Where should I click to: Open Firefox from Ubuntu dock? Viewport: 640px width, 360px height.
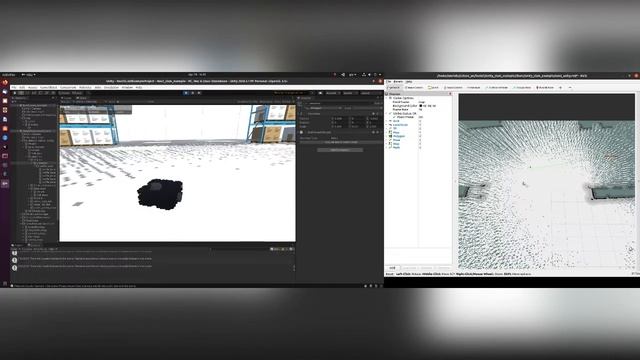(4, 82)
